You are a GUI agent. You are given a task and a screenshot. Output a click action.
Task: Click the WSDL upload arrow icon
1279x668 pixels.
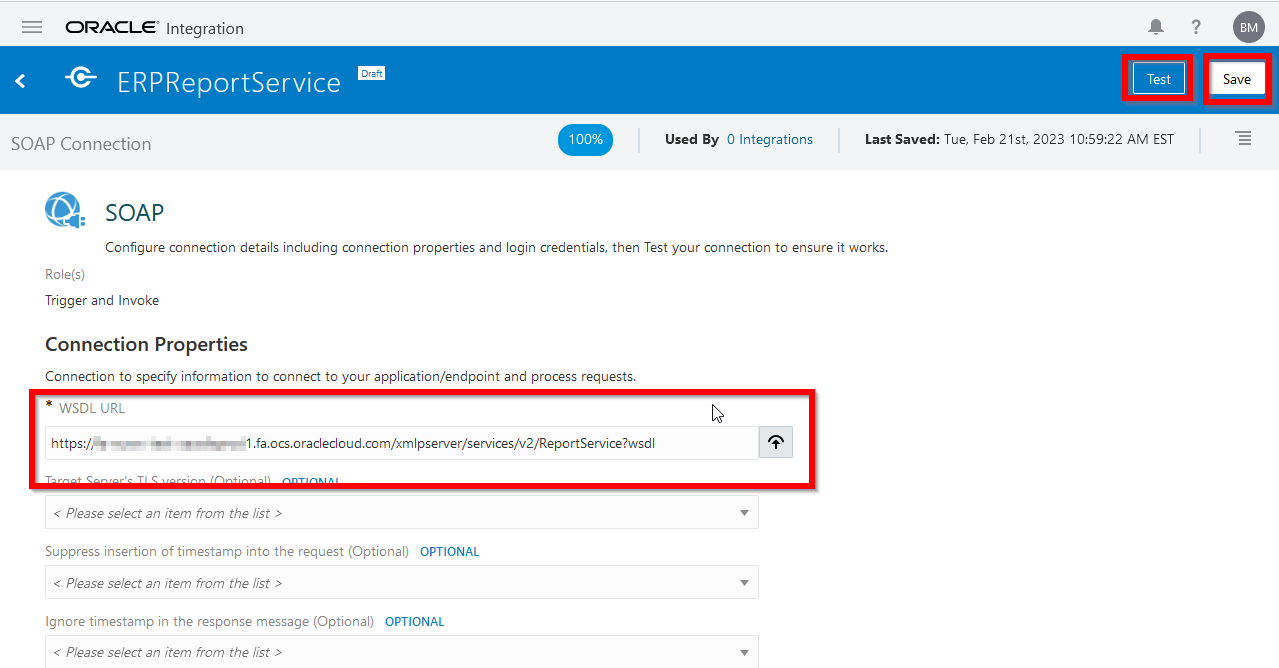point(776,443)
